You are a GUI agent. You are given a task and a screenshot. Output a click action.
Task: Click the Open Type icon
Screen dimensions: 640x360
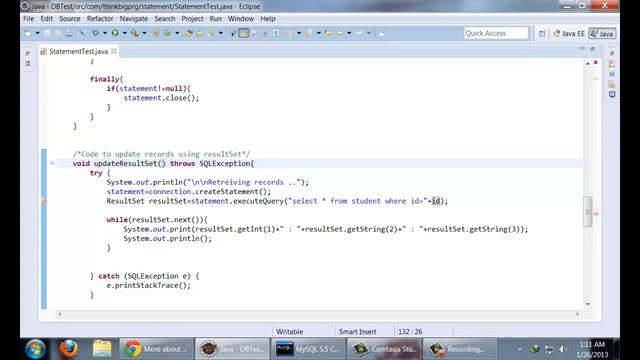coord(189,33)
